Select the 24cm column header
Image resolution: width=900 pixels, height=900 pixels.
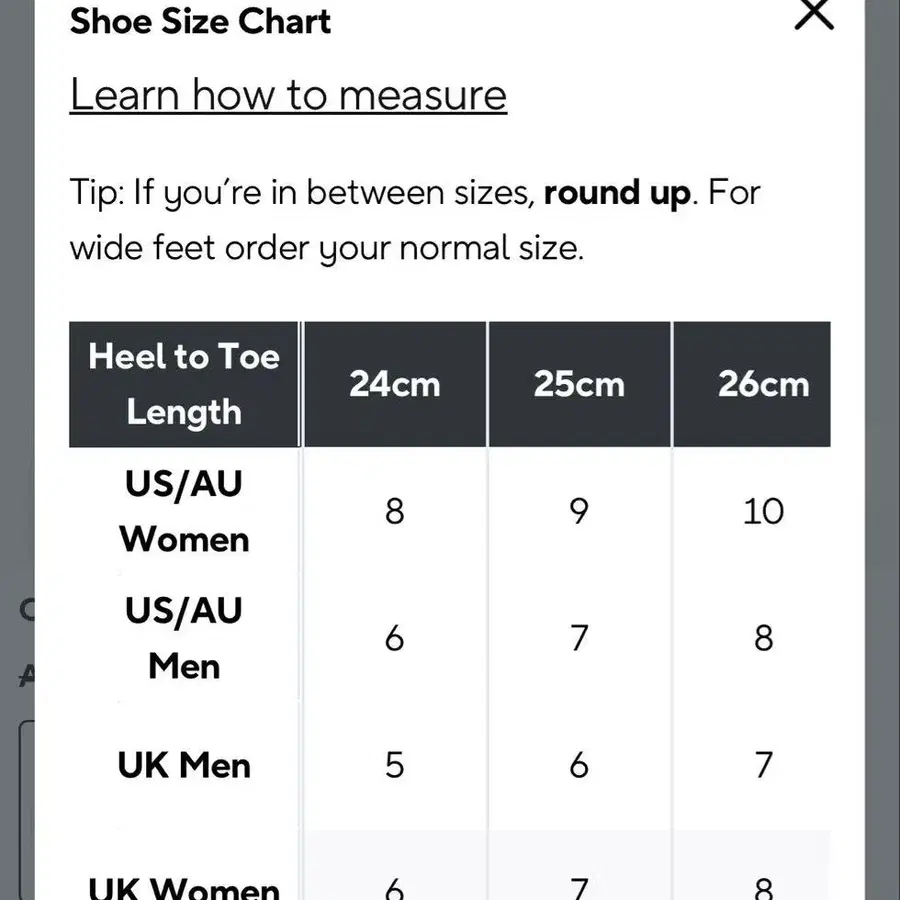tap(394, 385)
